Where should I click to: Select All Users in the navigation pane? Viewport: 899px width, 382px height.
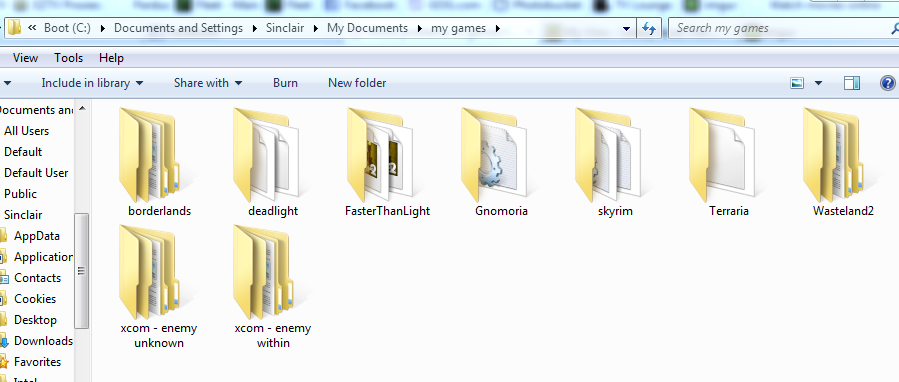[26, 131]
